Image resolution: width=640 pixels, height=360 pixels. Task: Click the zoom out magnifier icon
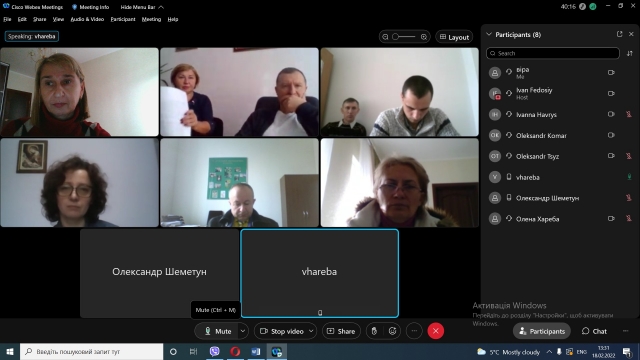(385, 37)
